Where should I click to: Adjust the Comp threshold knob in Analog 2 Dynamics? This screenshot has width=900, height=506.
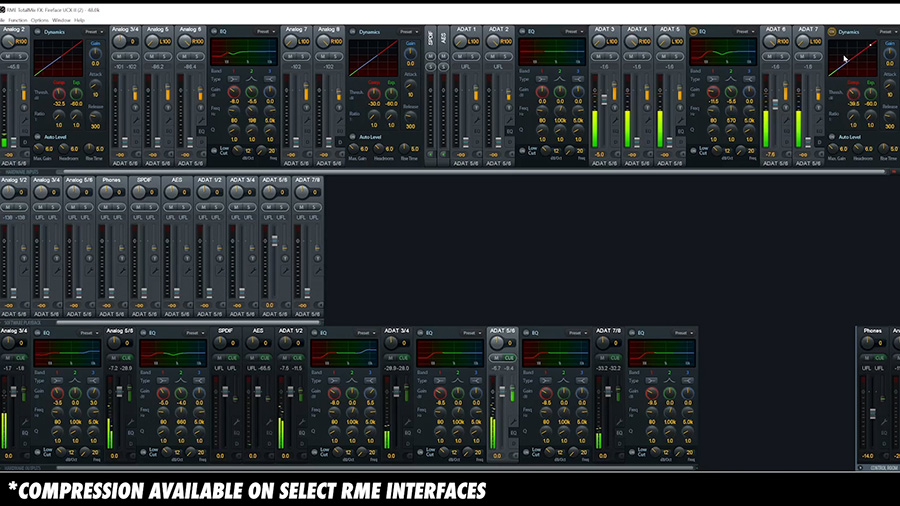pos(59,94)
